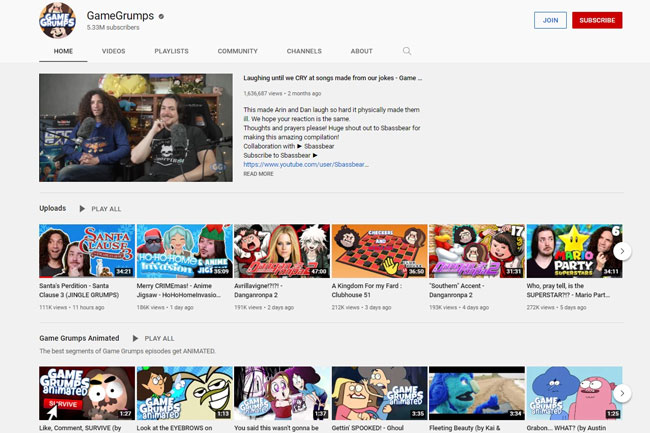Open 'Who, pray tell, is the SUPERSTAR' title
Viewport: 650px width, 433px height.
tap(568, 290)
